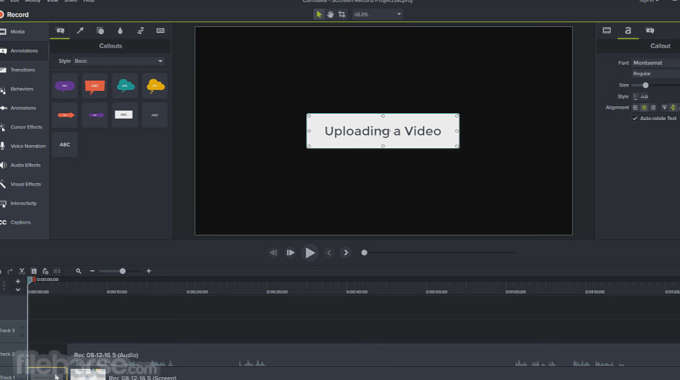680x380 pixels.
Task: Click the Paste timeline icon
Action: point(45,271)
